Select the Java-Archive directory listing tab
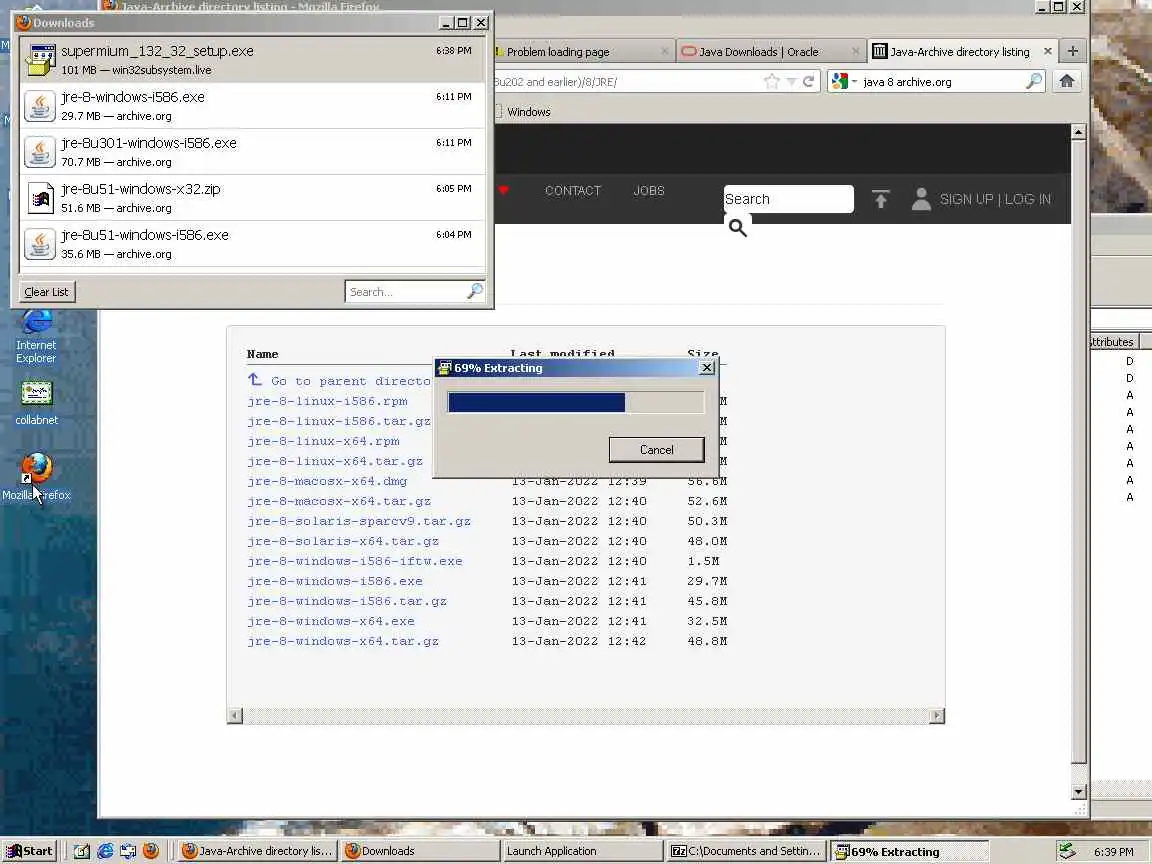The width and height of the screenshot is (1152, 864). click(960, 51)
